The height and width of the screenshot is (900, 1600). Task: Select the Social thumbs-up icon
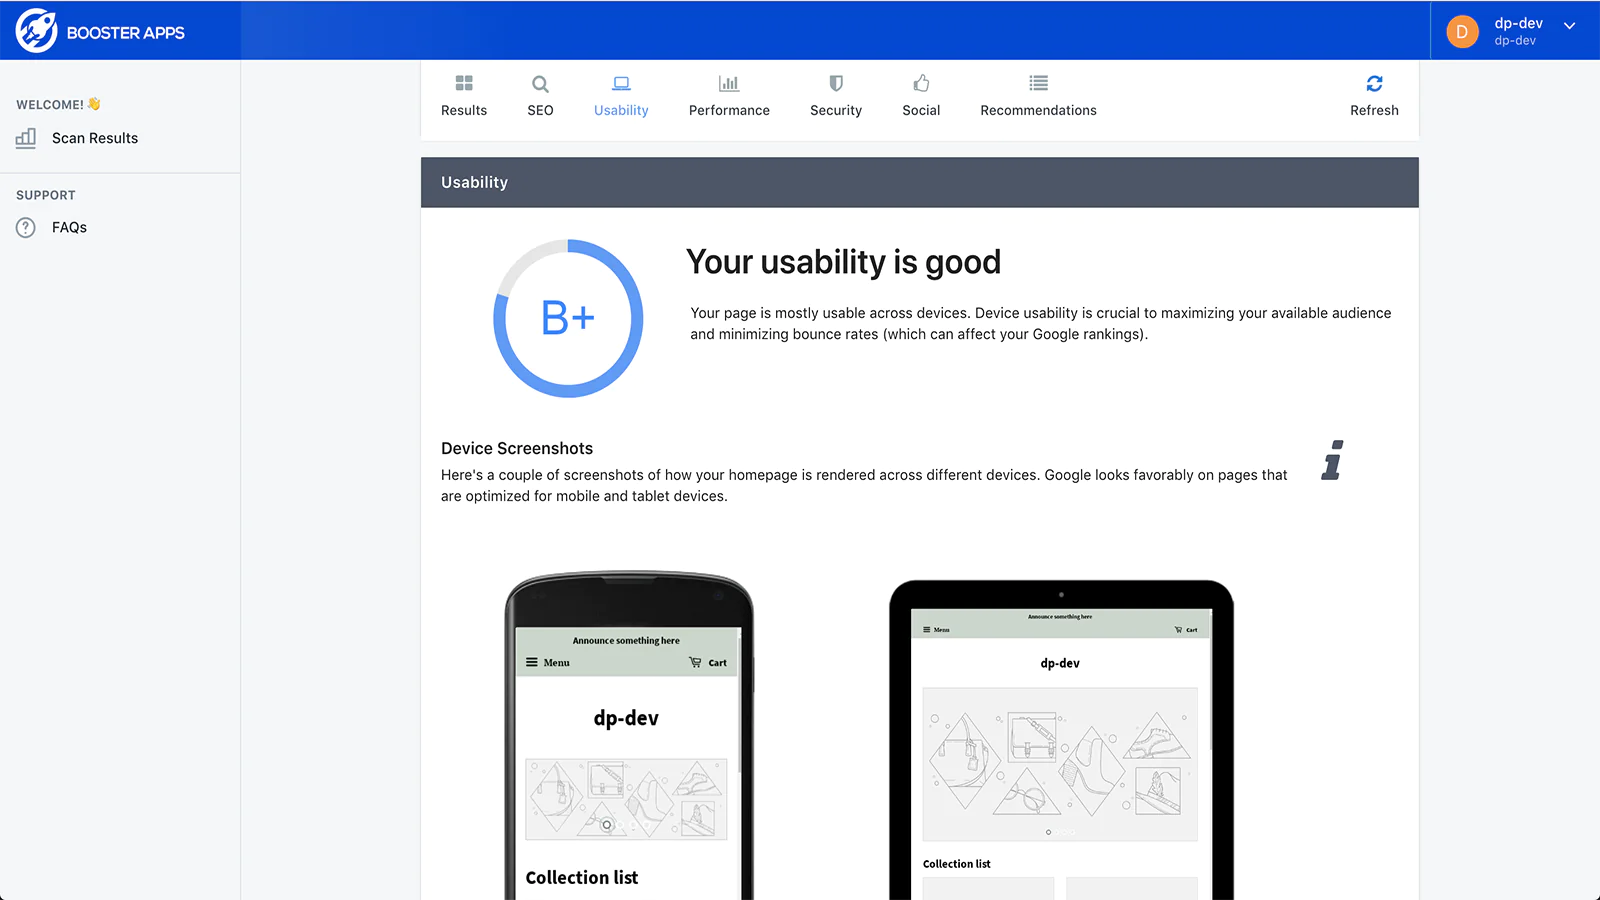[921, 83]
